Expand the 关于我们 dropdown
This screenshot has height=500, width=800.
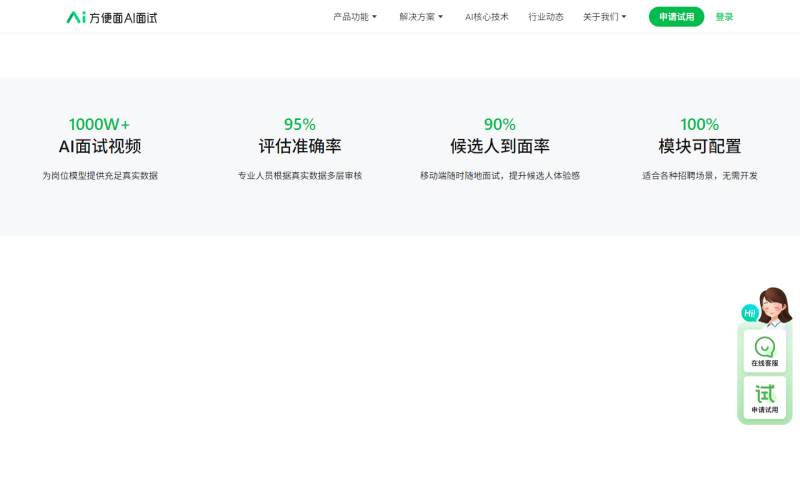tap(604, 17)
